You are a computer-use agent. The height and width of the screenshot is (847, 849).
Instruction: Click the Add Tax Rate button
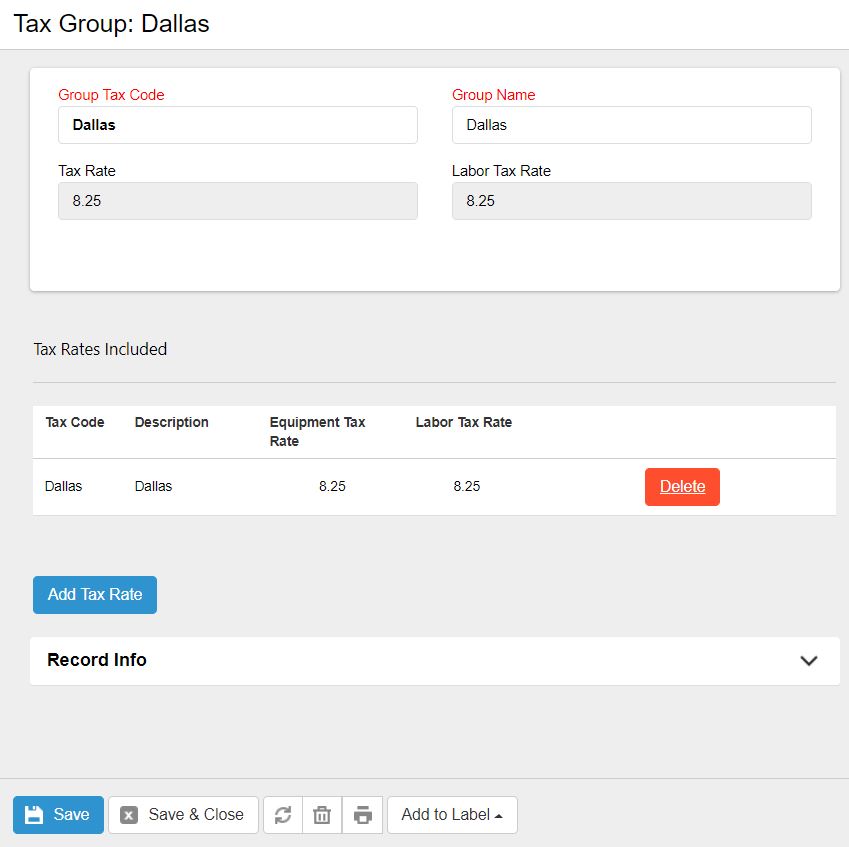click(95, 594)
